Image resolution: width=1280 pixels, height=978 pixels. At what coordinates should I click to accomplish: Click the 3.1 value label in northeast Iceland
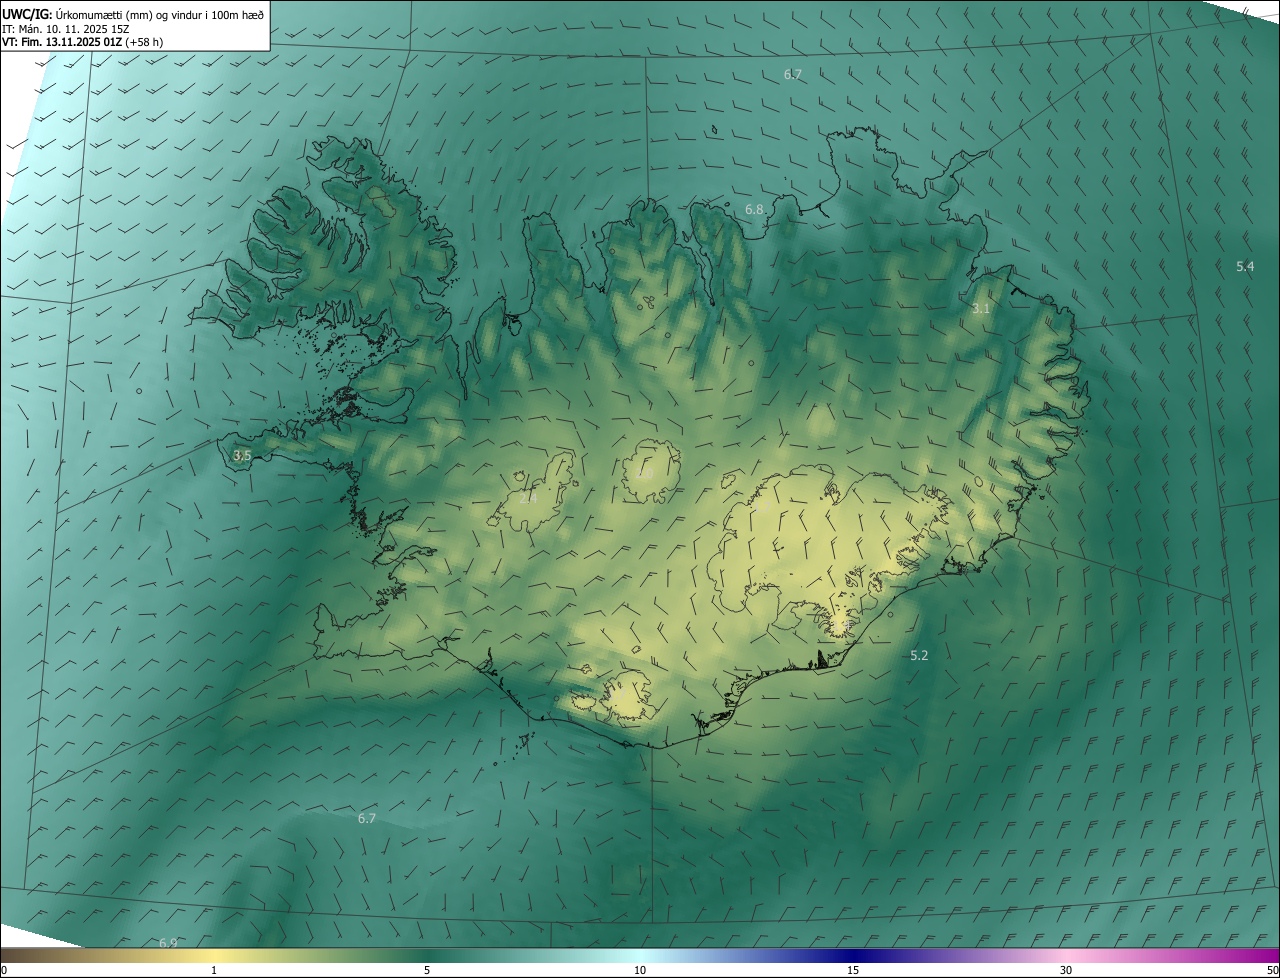click(x=980, y=309)
